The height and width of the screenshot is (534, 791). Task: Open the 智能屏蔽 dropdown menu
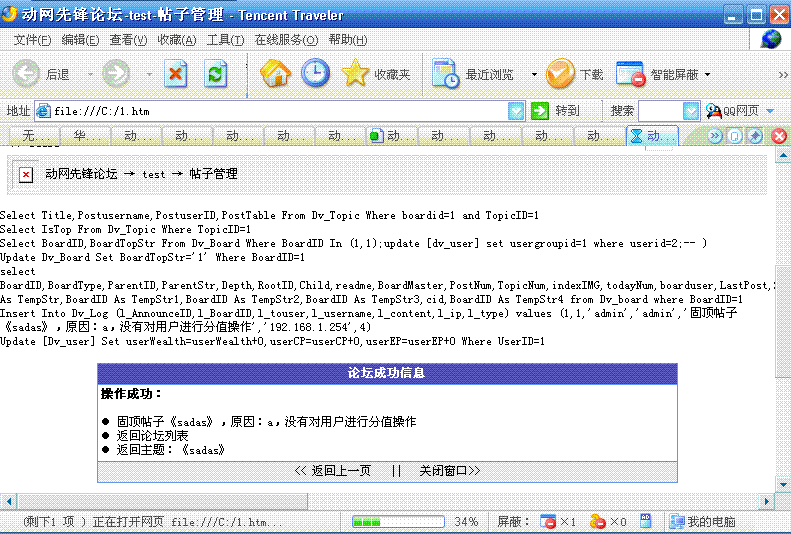[708, 75]
